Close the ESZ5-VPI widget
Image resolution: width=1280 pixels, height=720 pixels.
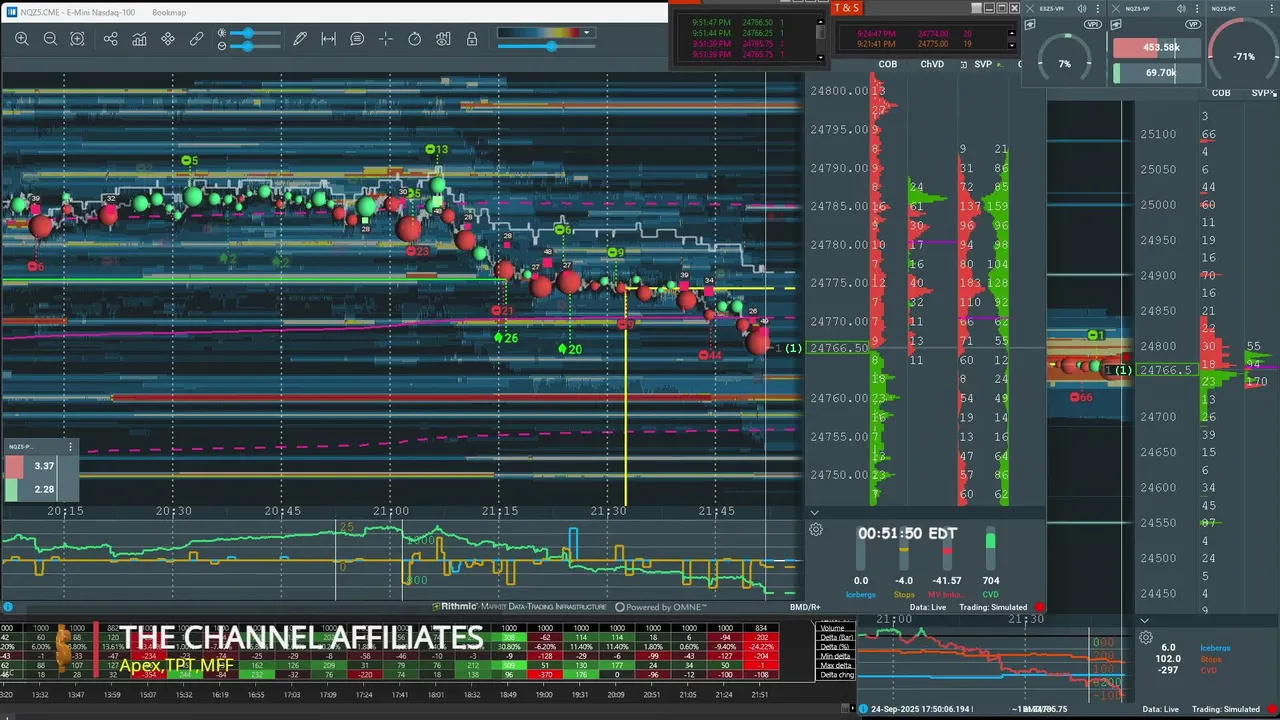click(1030, 9)
